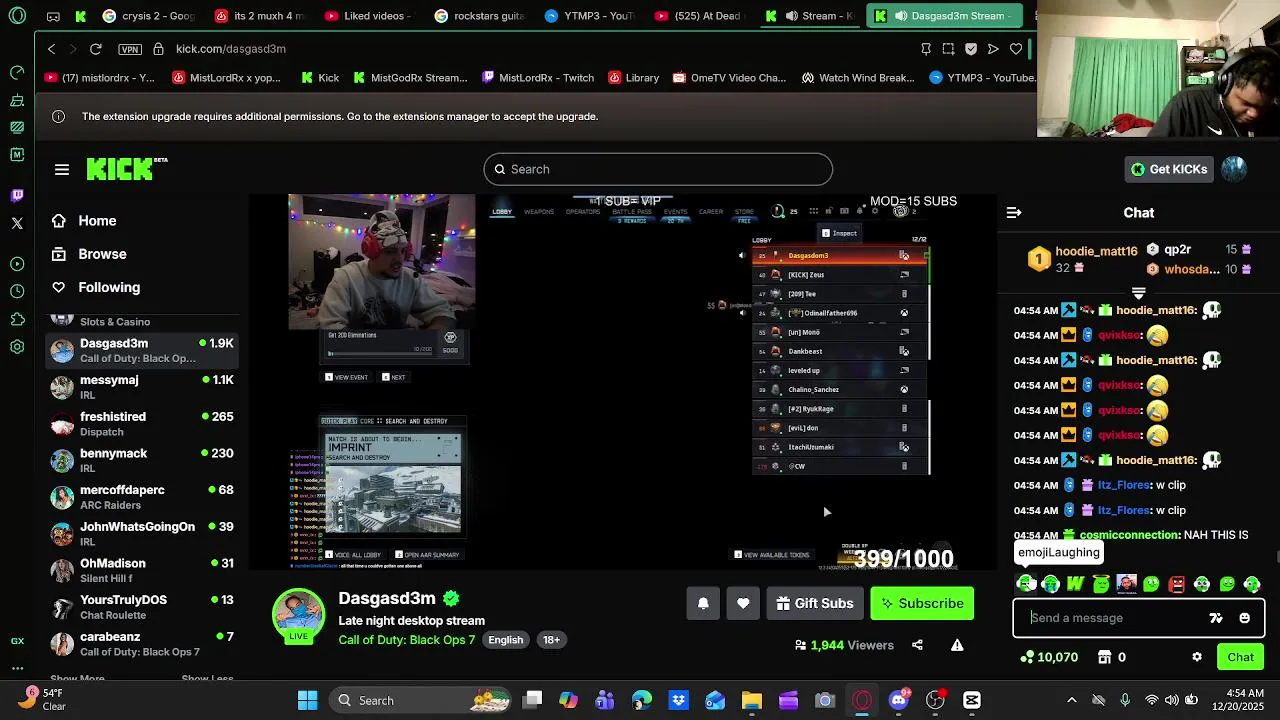Screen dimensions: 1280x720
Task: Go to Home in Kick sidebar
Action: click(x=97, y=221)
